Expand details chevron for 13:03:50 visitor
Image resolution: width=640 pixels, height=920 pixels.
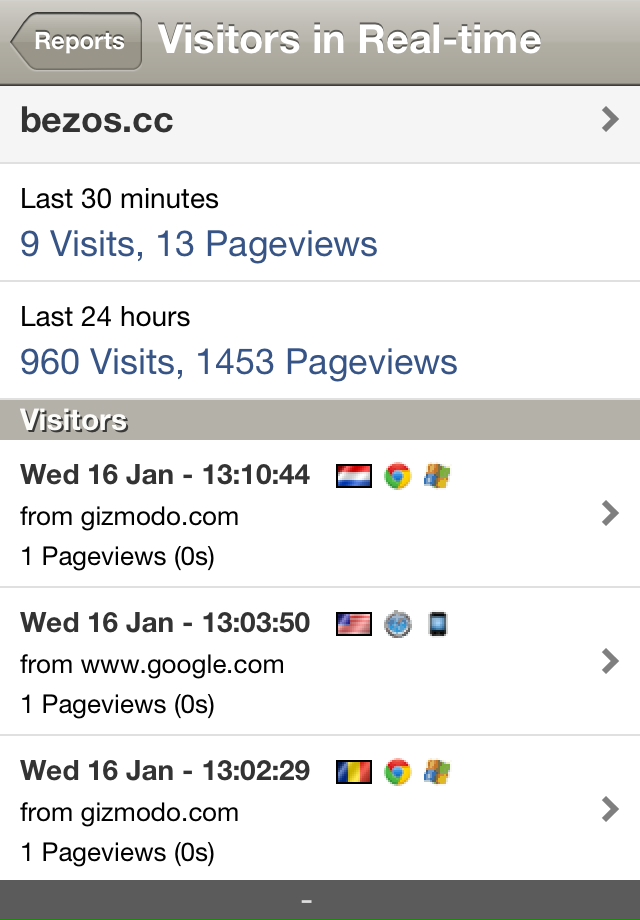611,661
